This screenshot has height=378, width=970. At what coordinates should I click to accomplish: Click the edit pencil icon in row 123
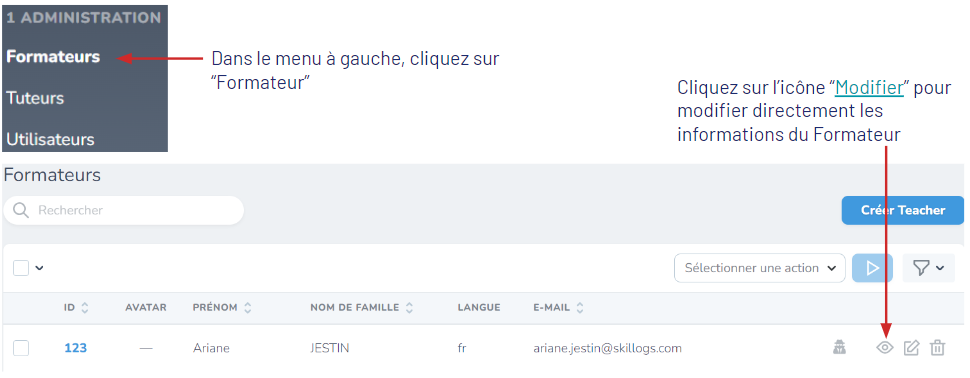click(911, 348)
